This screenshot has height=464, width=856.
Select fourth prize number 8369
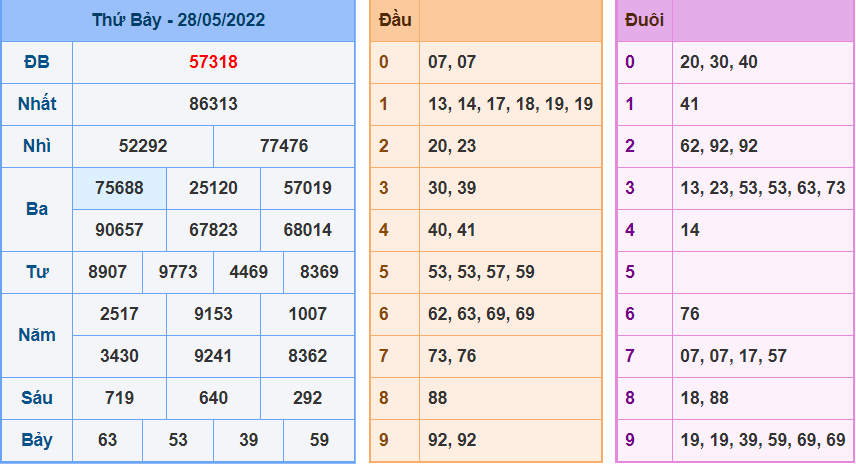point(319,272)
